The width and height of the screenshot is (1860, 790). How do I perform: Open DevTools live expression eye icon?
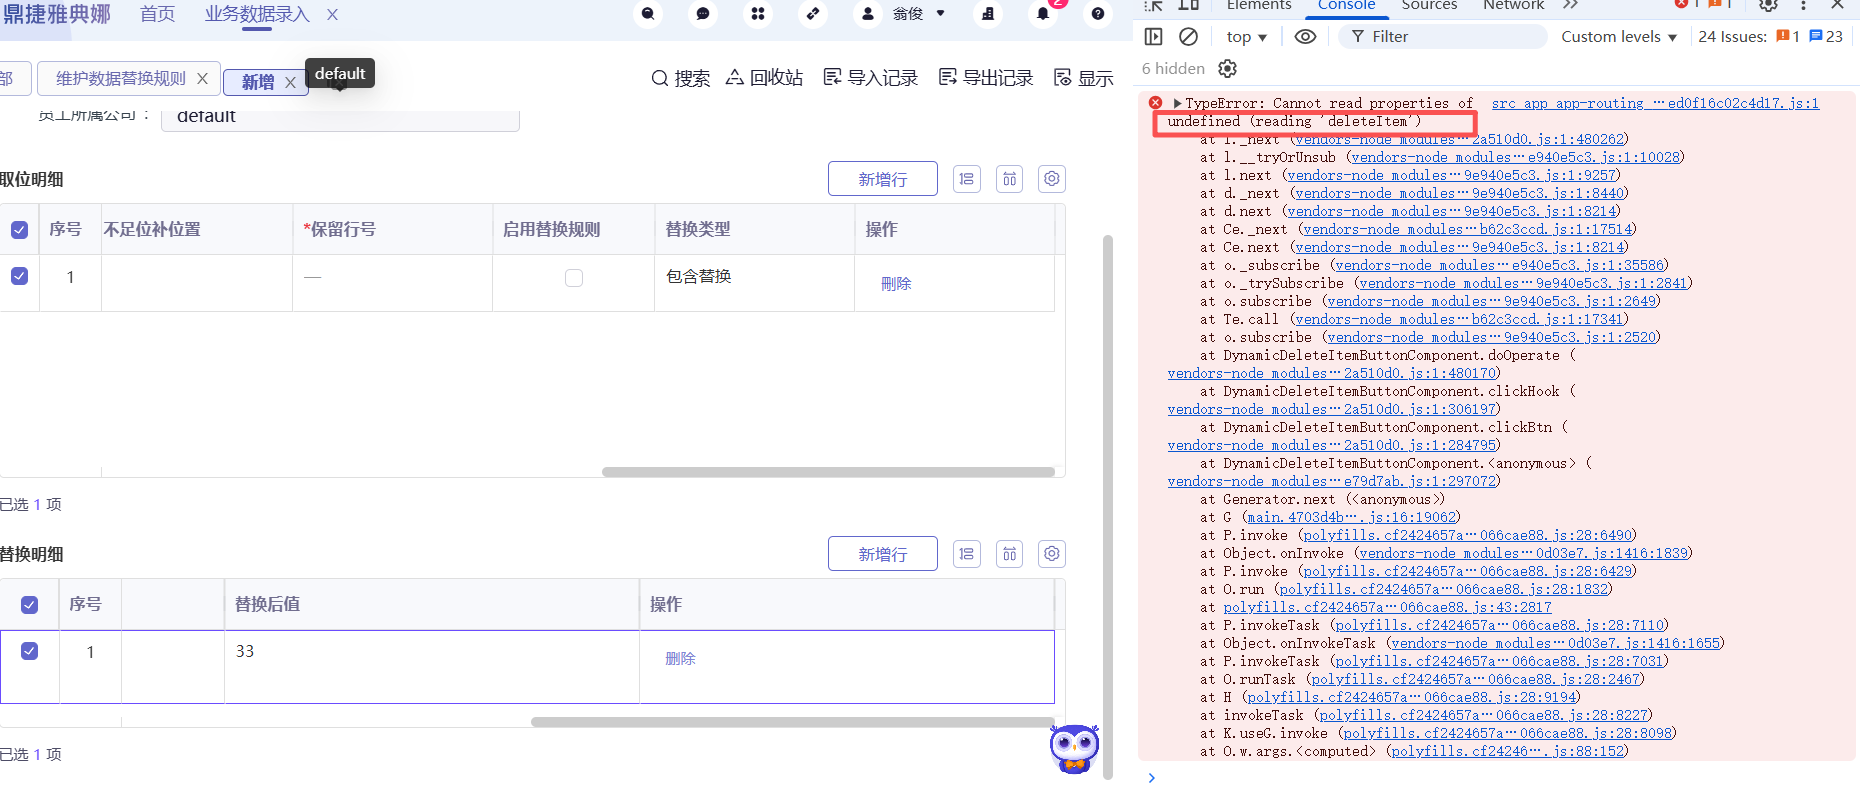[x=1305, y=37]
